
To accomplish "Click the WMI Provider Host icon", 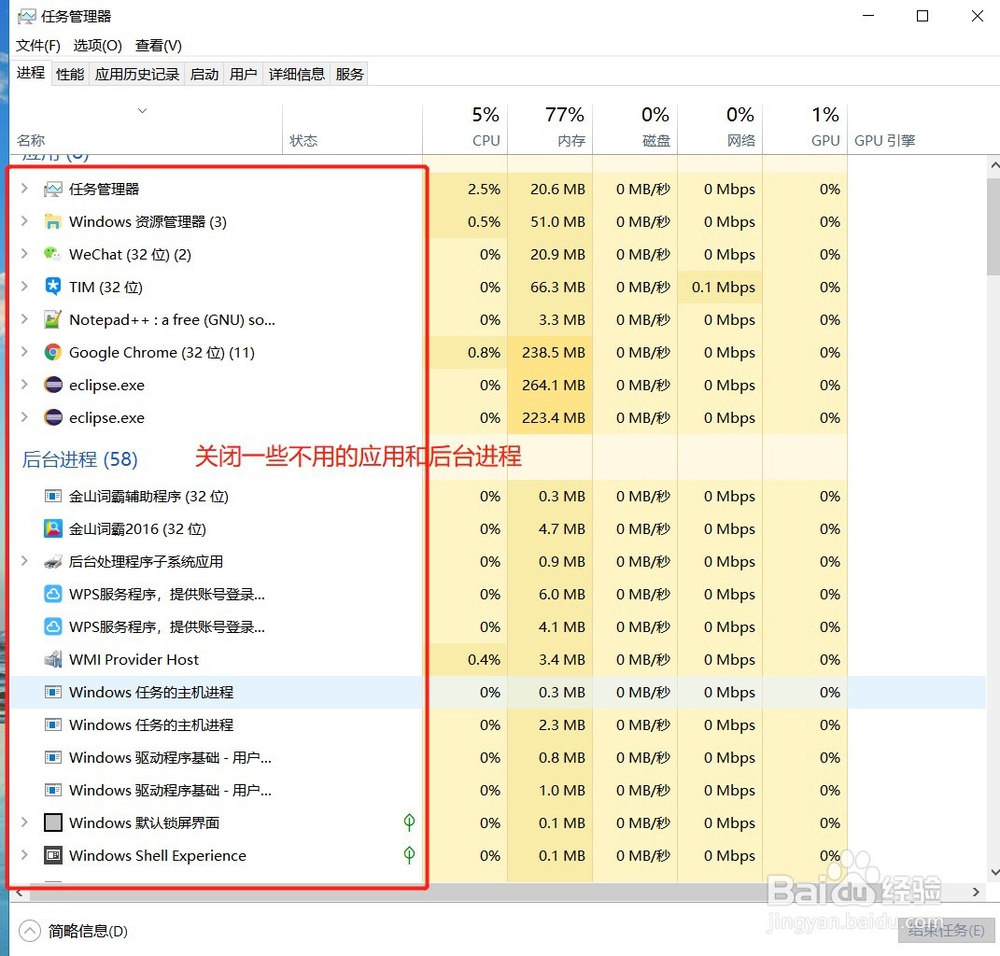I will coord(53,659).
